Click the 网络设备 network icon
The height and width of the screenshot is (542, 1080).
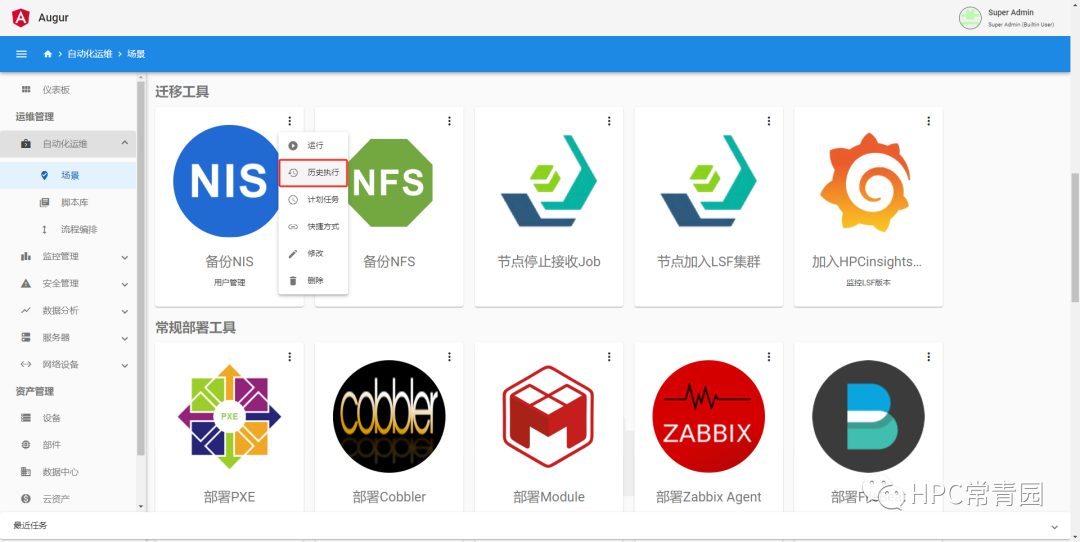(x=26, y=364)
